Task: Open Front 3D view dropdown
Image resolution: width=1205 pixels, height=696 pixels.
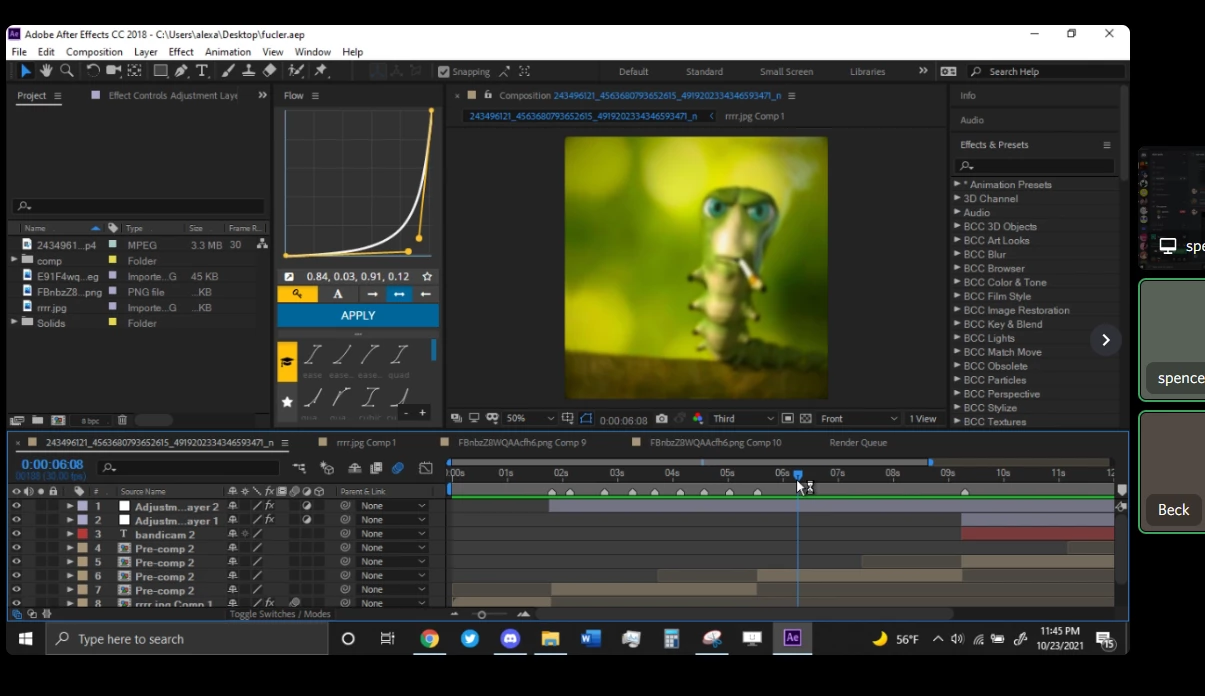Action: pos(858,419)
